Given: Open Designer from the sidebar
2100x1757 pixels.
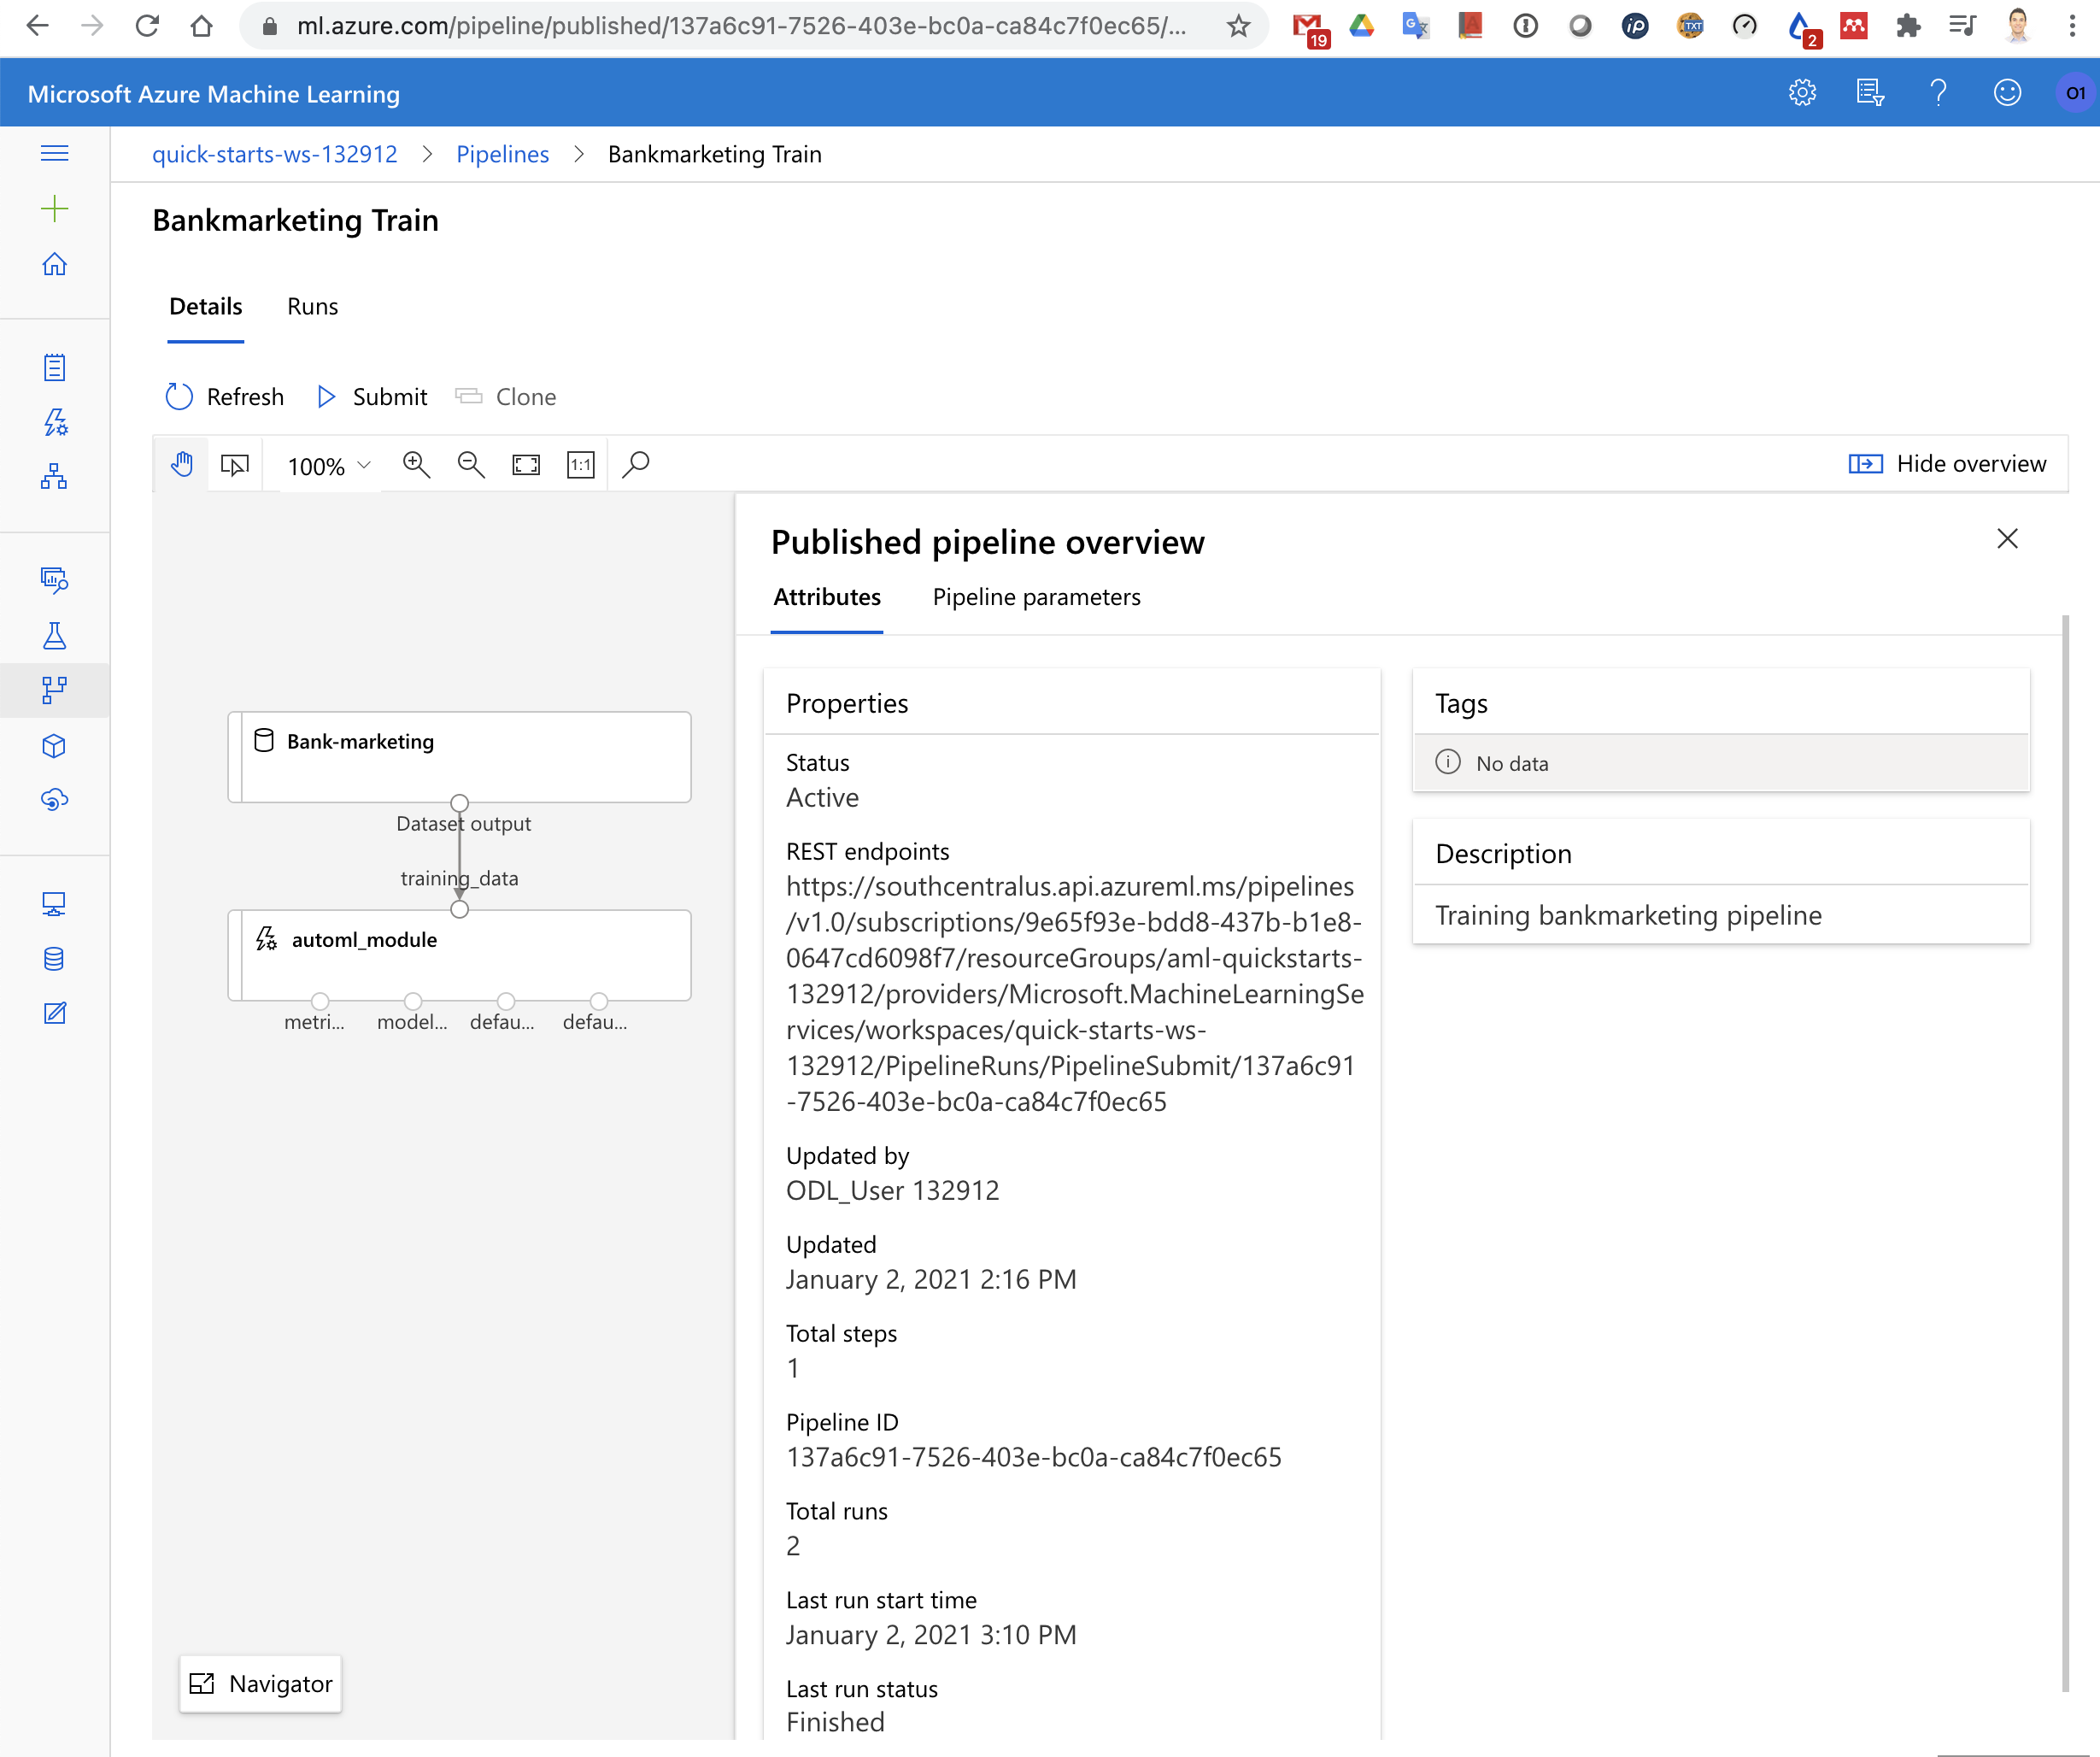Looking at the screenshot, I should coord(55,477).
